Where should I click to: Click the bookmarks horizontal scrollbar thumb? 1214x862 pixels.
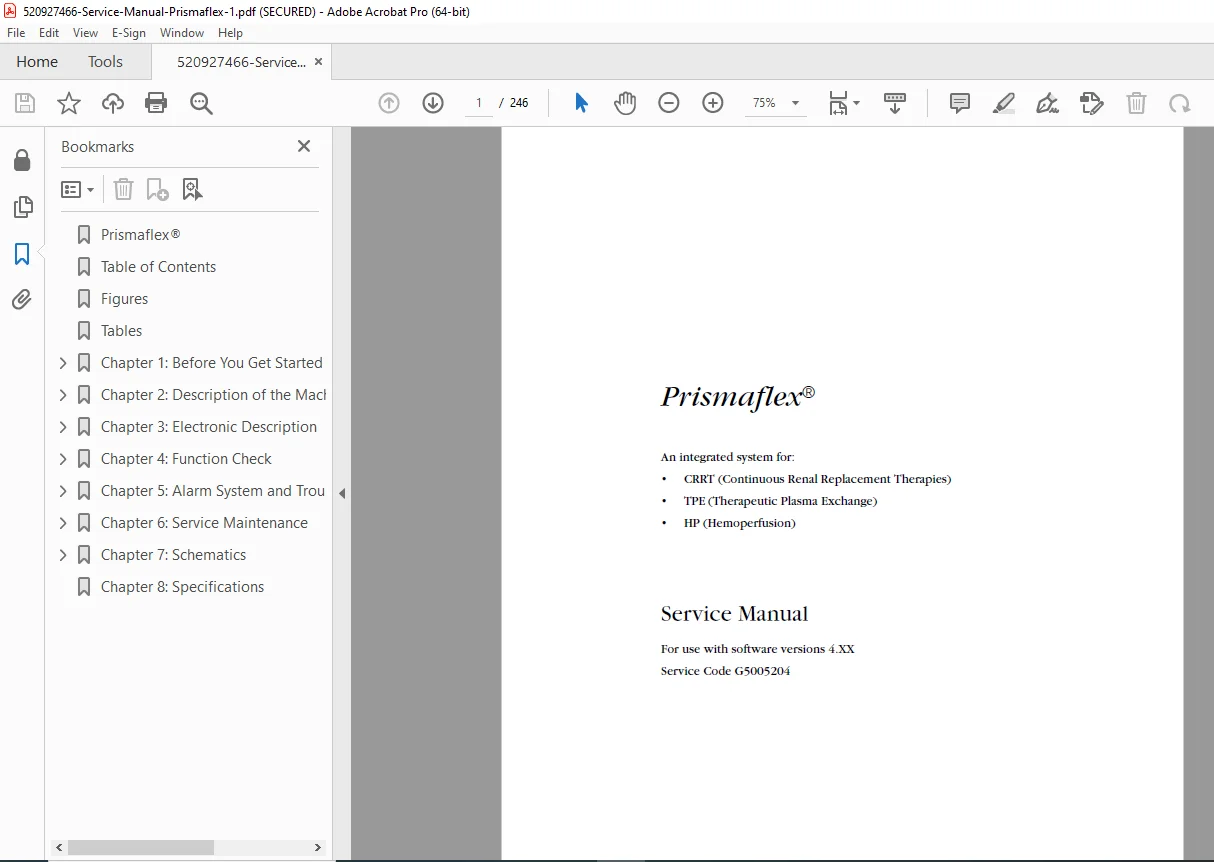click(141, 847)
